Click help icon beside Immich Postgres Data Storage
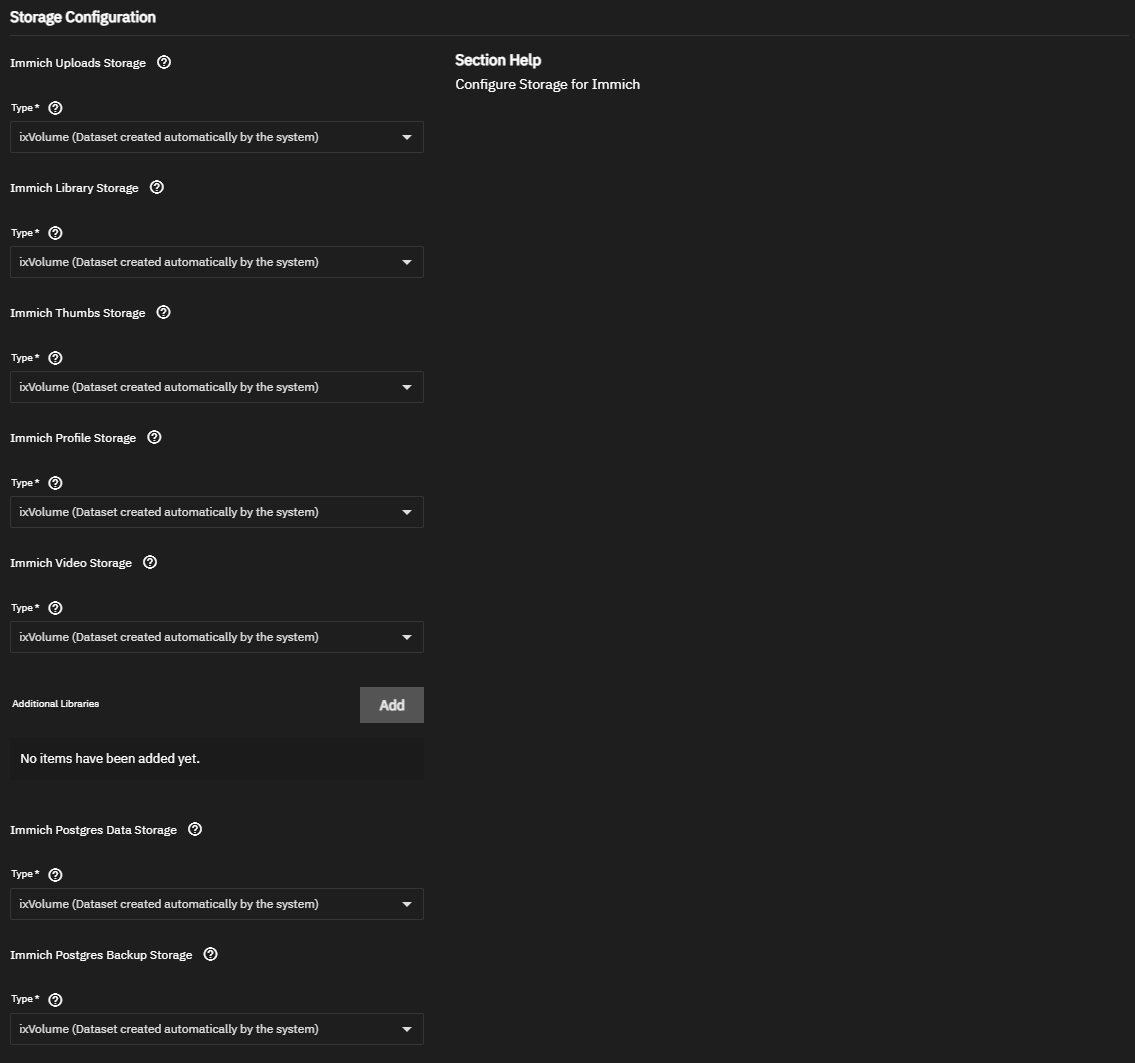1135x1063 pixels. pyautogui.click(x=195, y=830)
